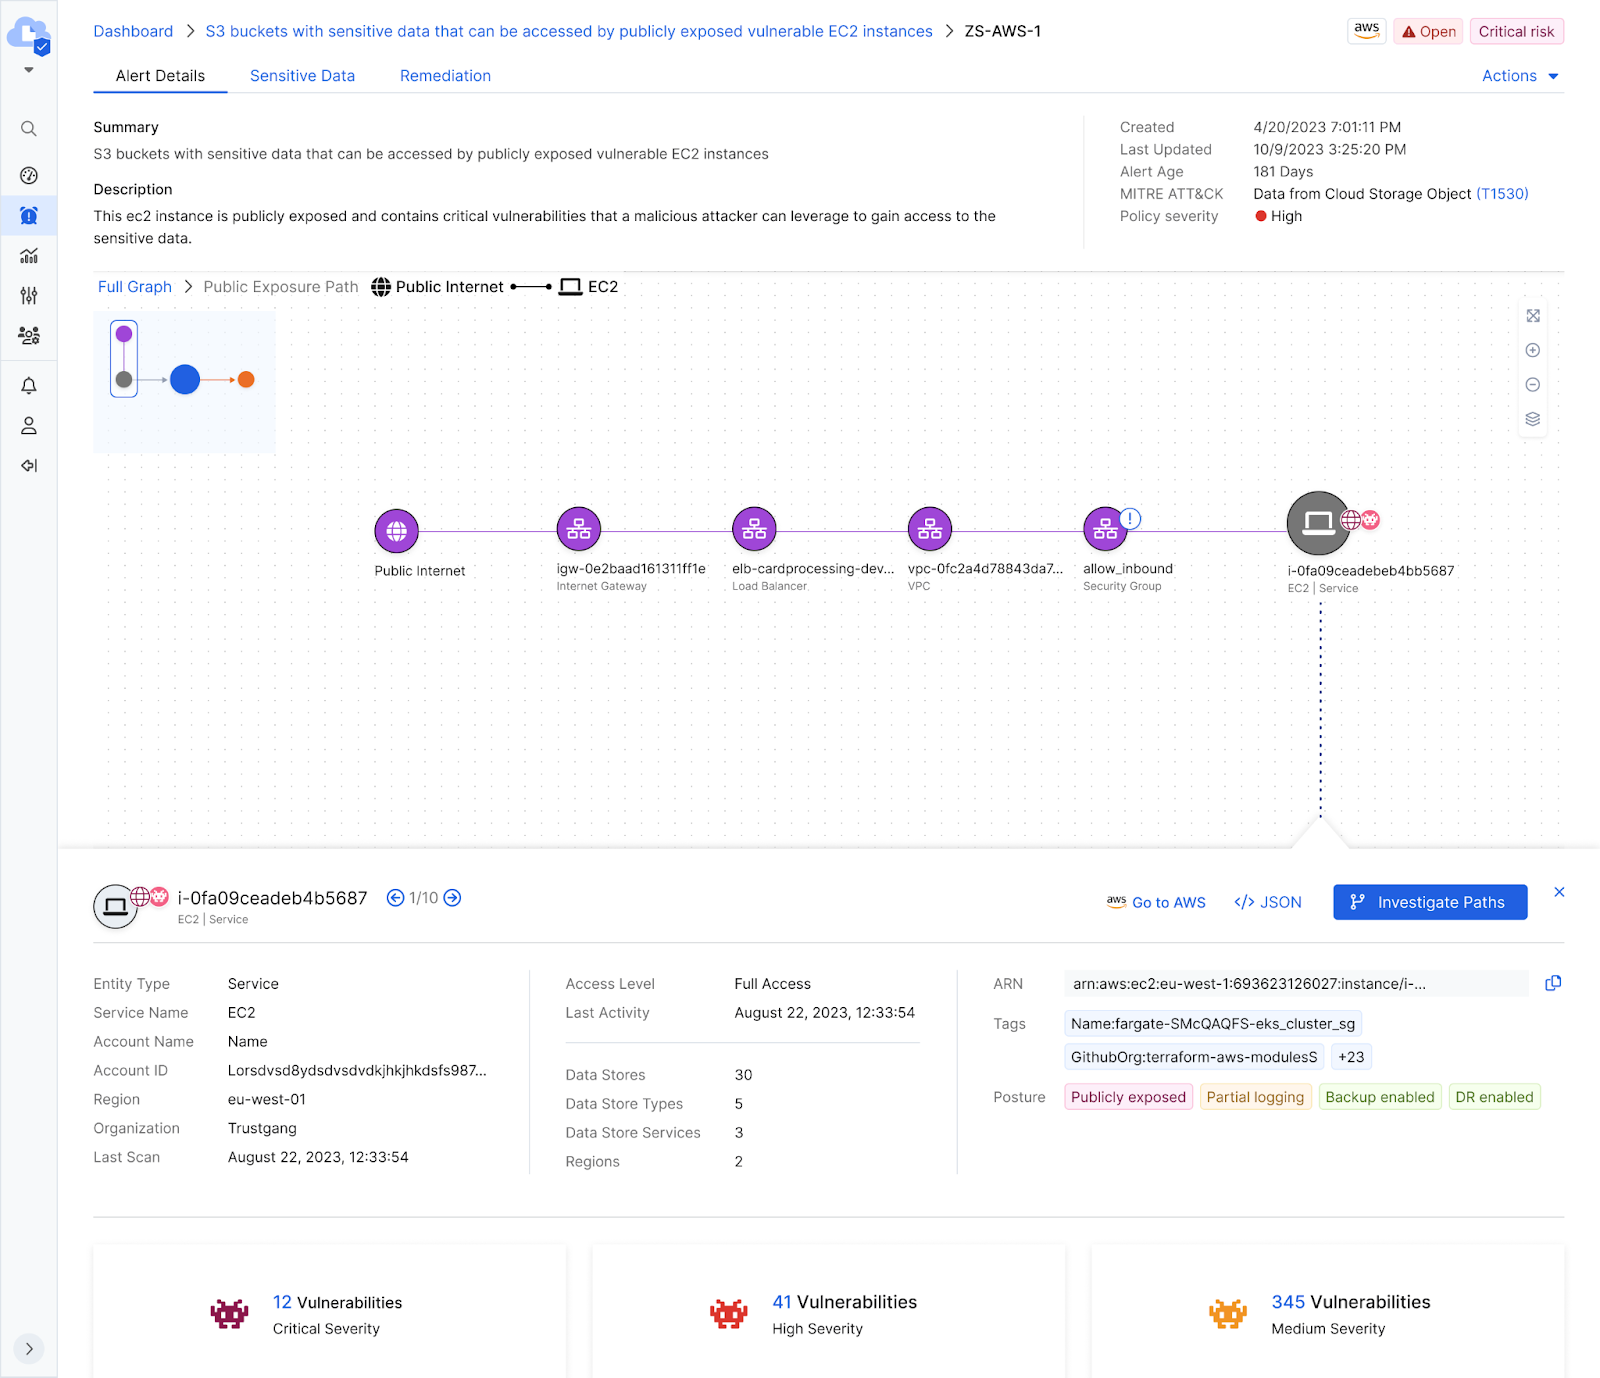The height and width of the screenshot is (1378, 1600).
Task: Open the alerts alarm icon in sidebar
Action: (29, 216)
